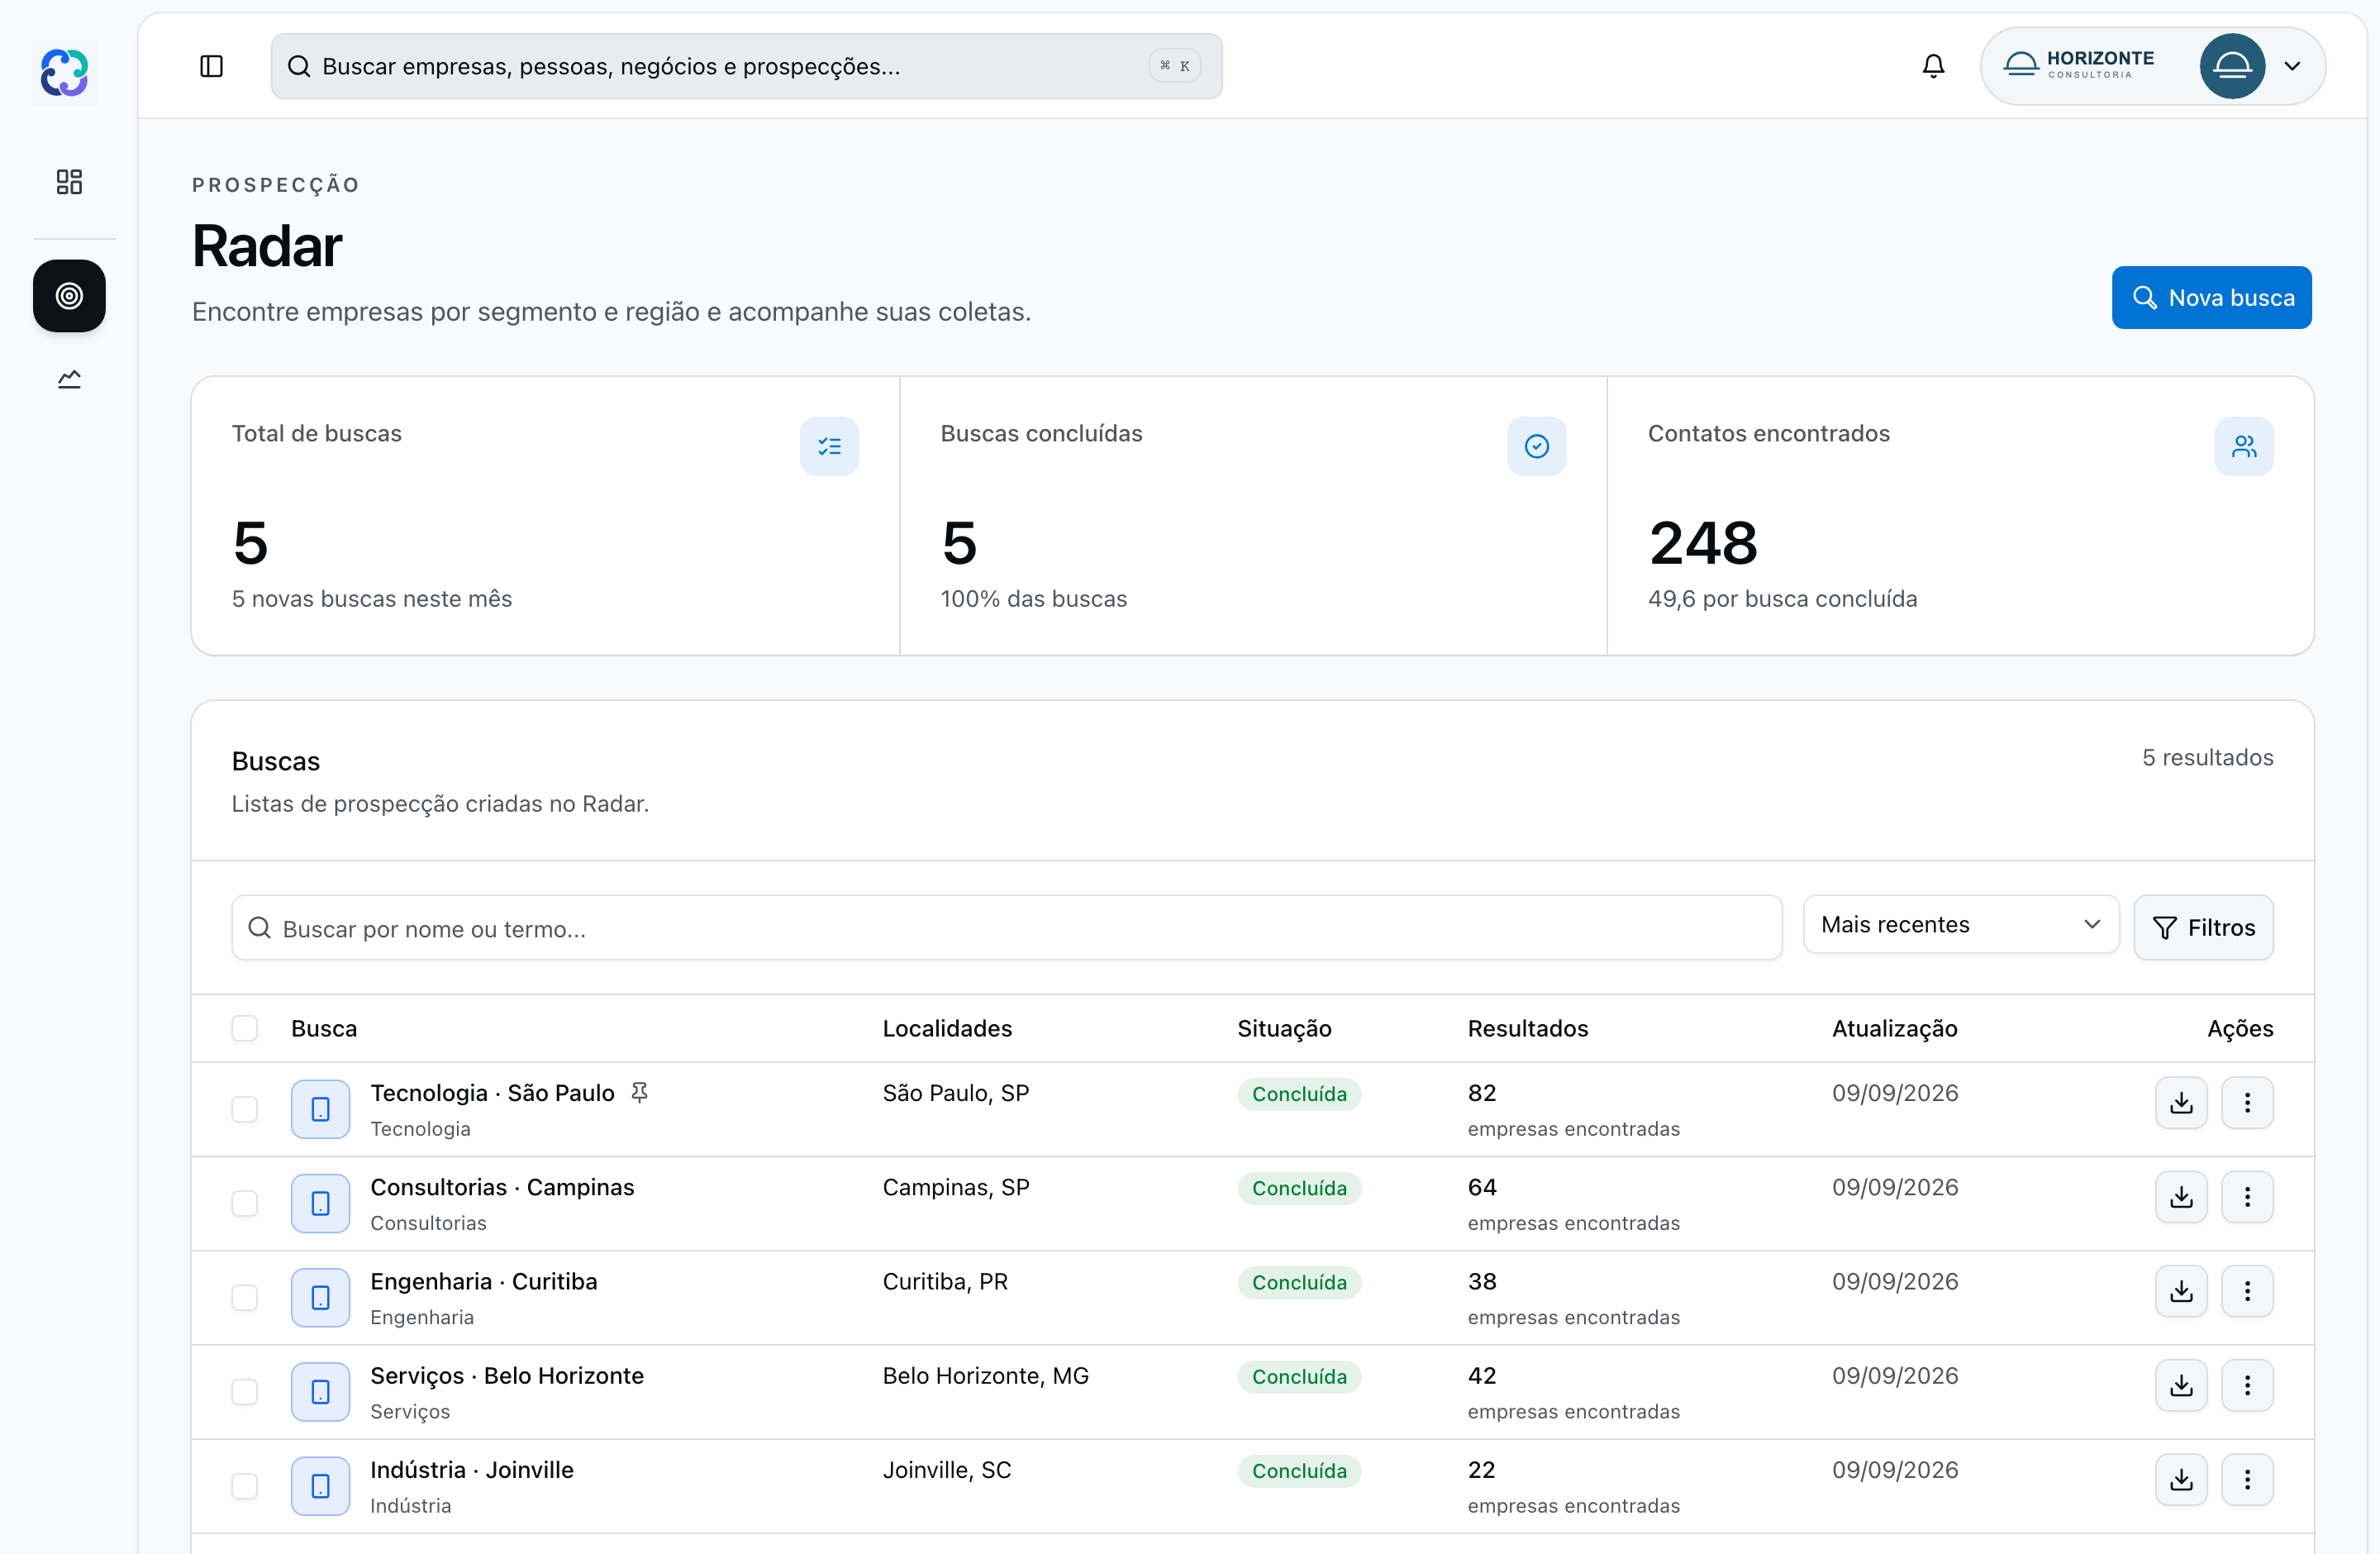Open the Serviços · Belo Horizonte search

point(507,1376)
